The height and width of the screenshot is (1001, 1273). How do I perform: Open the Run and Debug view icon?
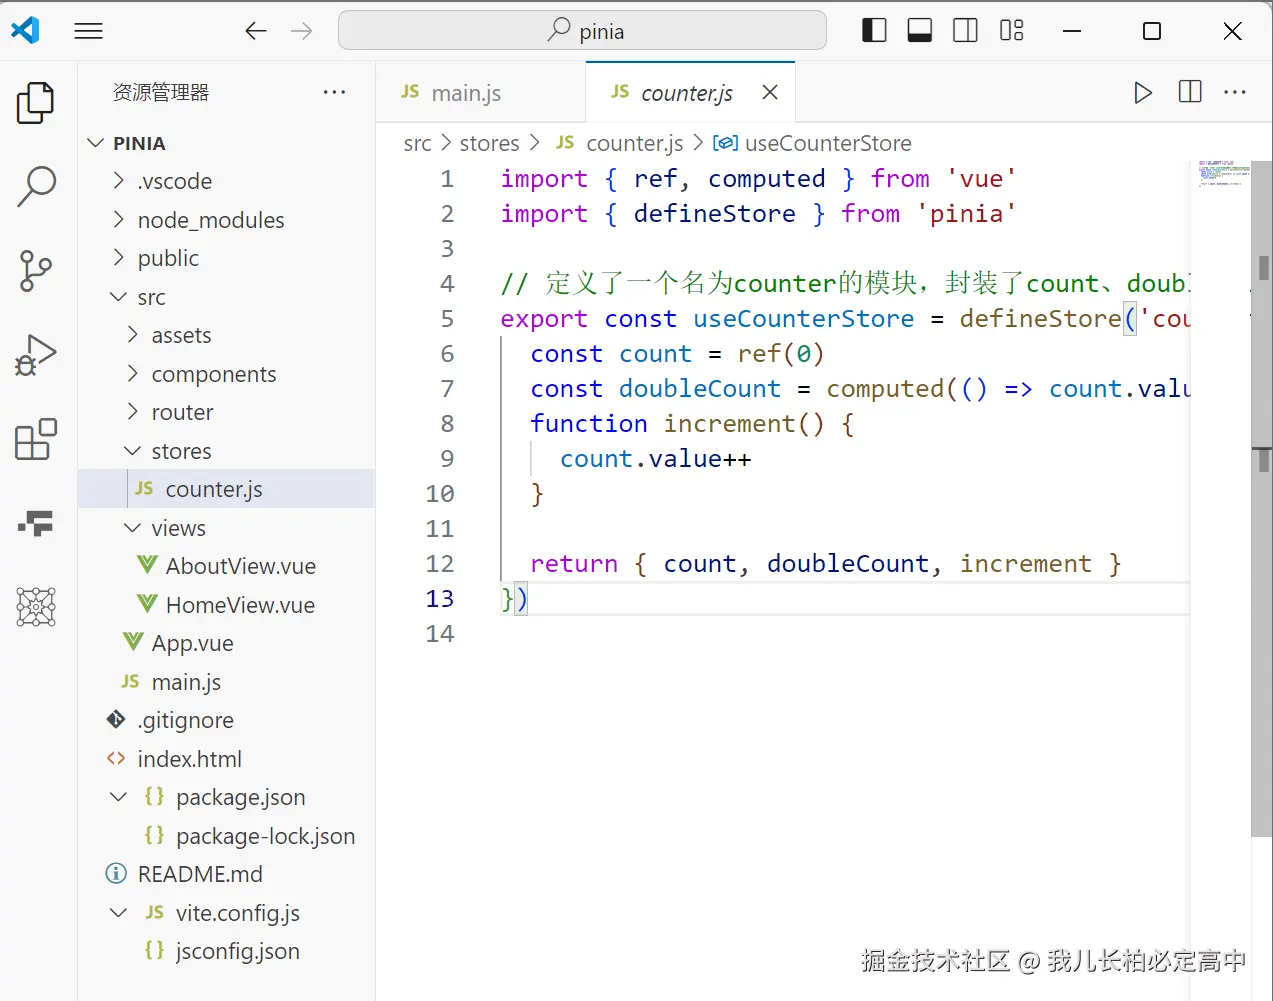[x=36, y=355]
